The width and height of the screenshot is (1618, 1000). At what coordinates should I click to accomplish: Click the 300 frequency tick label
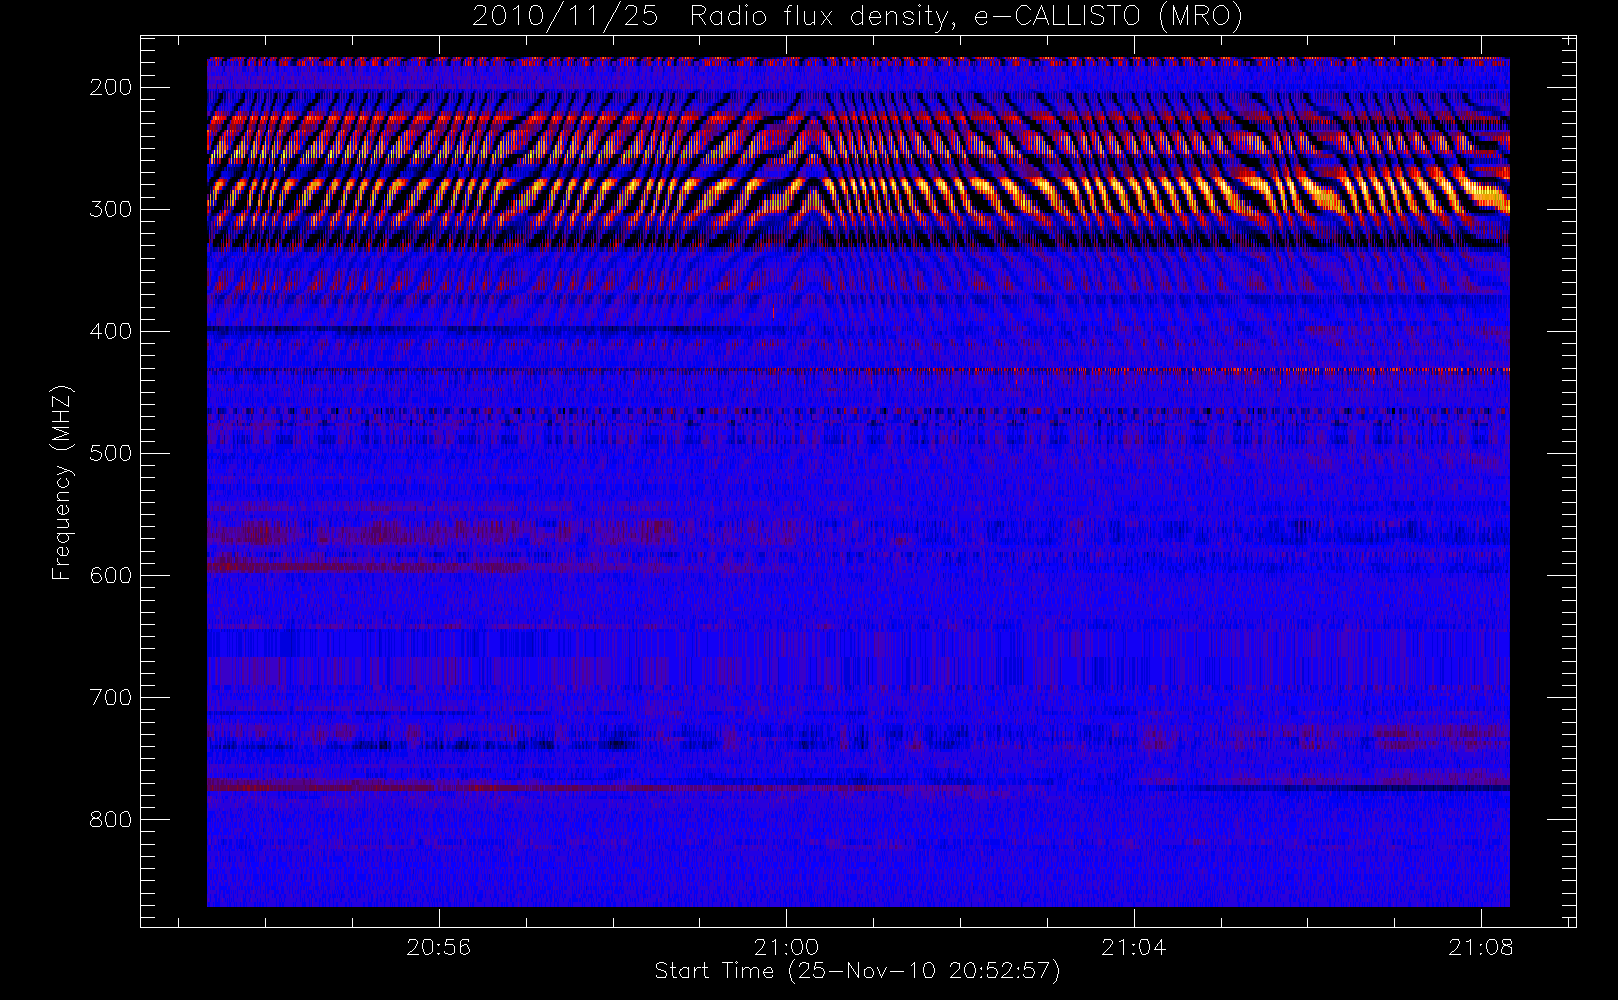pyautogui.click(x=111, y=209)
